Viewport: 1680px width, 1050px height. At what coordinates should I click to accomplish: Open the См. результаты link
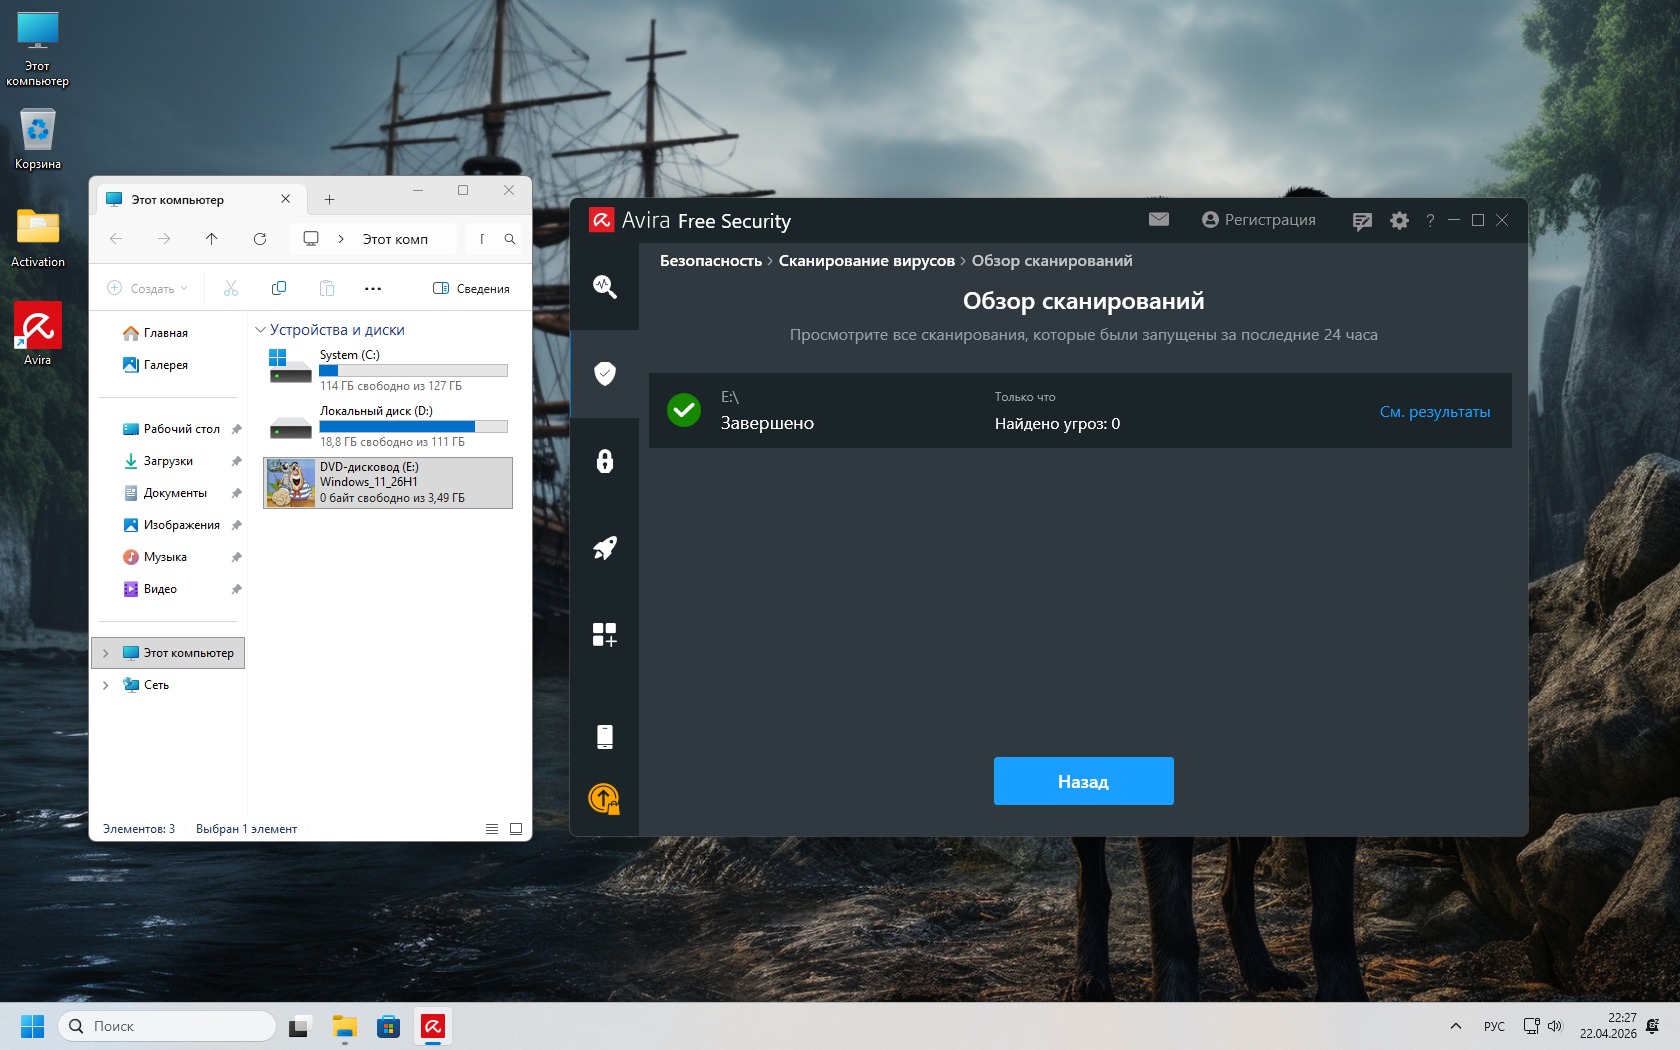pos(1434,412)
